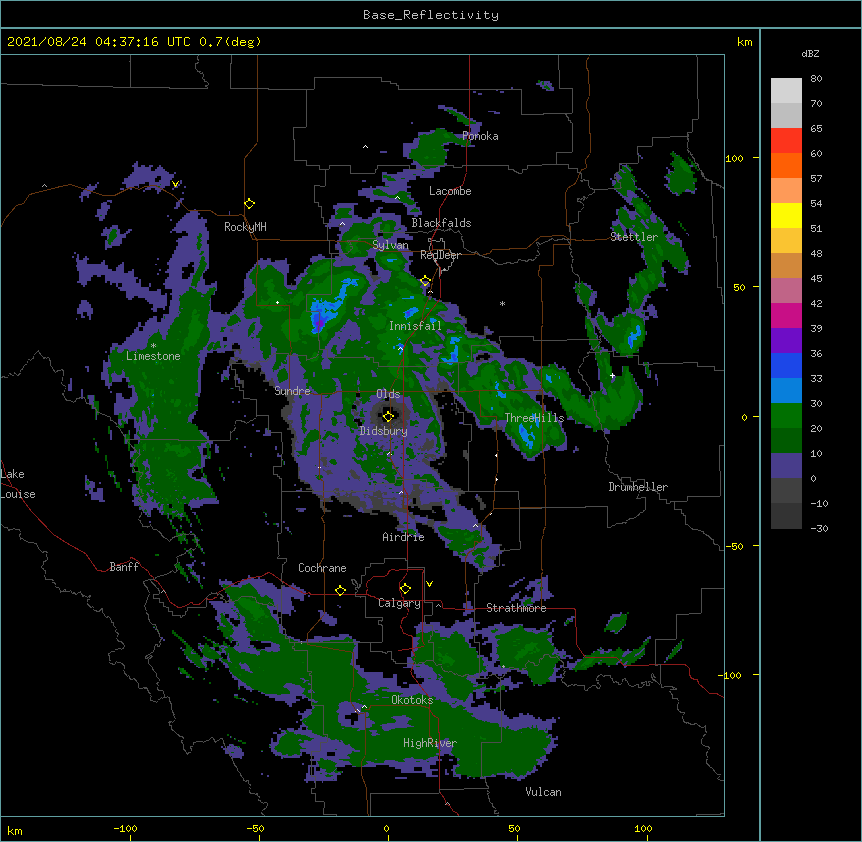Click the Okotoks town label

(412, 700)
